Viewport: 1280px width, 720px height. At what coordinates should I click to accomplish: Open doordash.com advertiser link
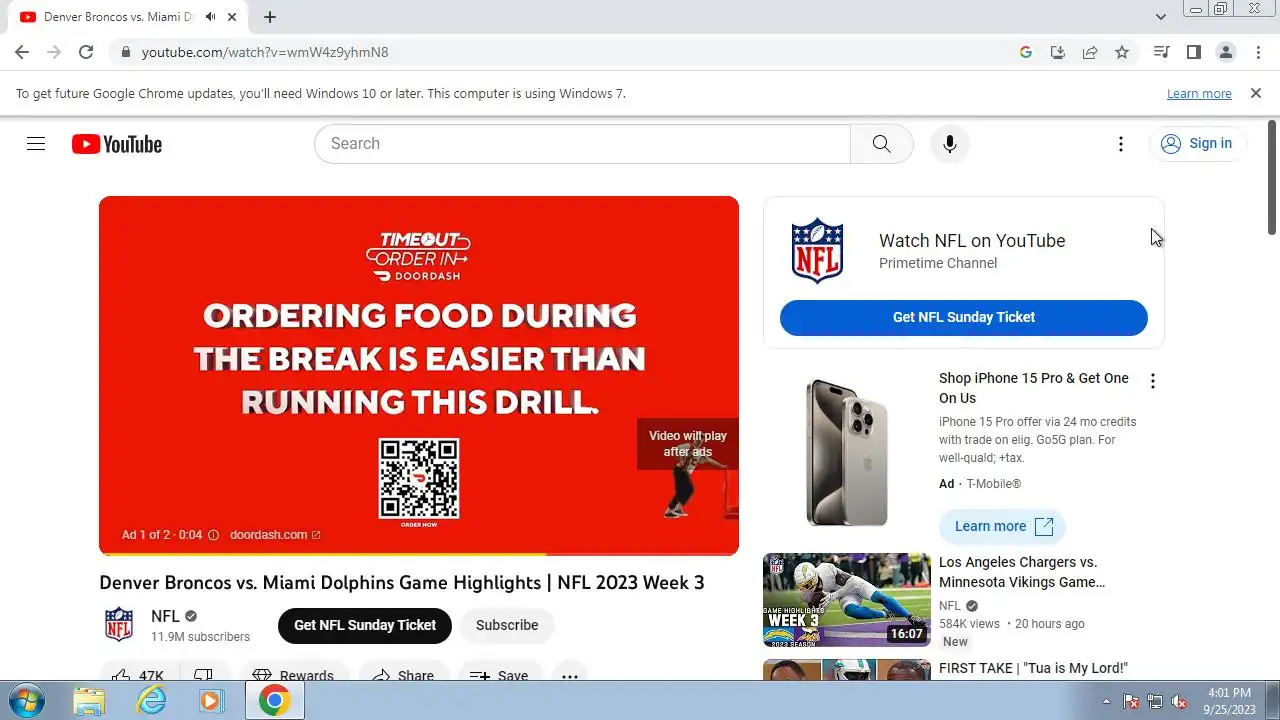pyautogui.click(x=275, y=535)
